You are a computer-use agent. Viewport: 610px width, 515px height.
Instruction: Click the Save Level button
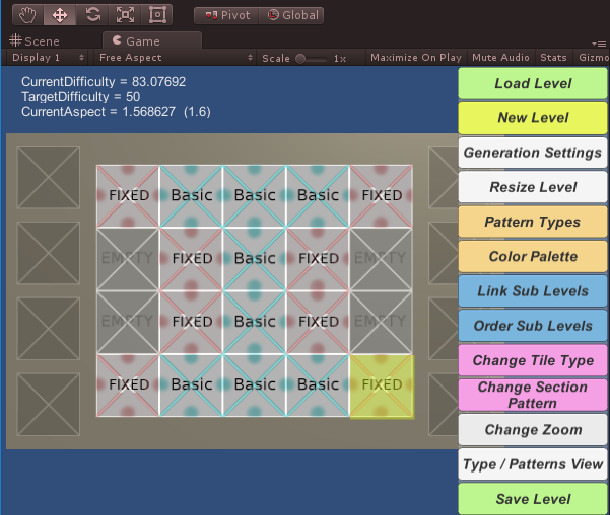(x=533, y=499)
